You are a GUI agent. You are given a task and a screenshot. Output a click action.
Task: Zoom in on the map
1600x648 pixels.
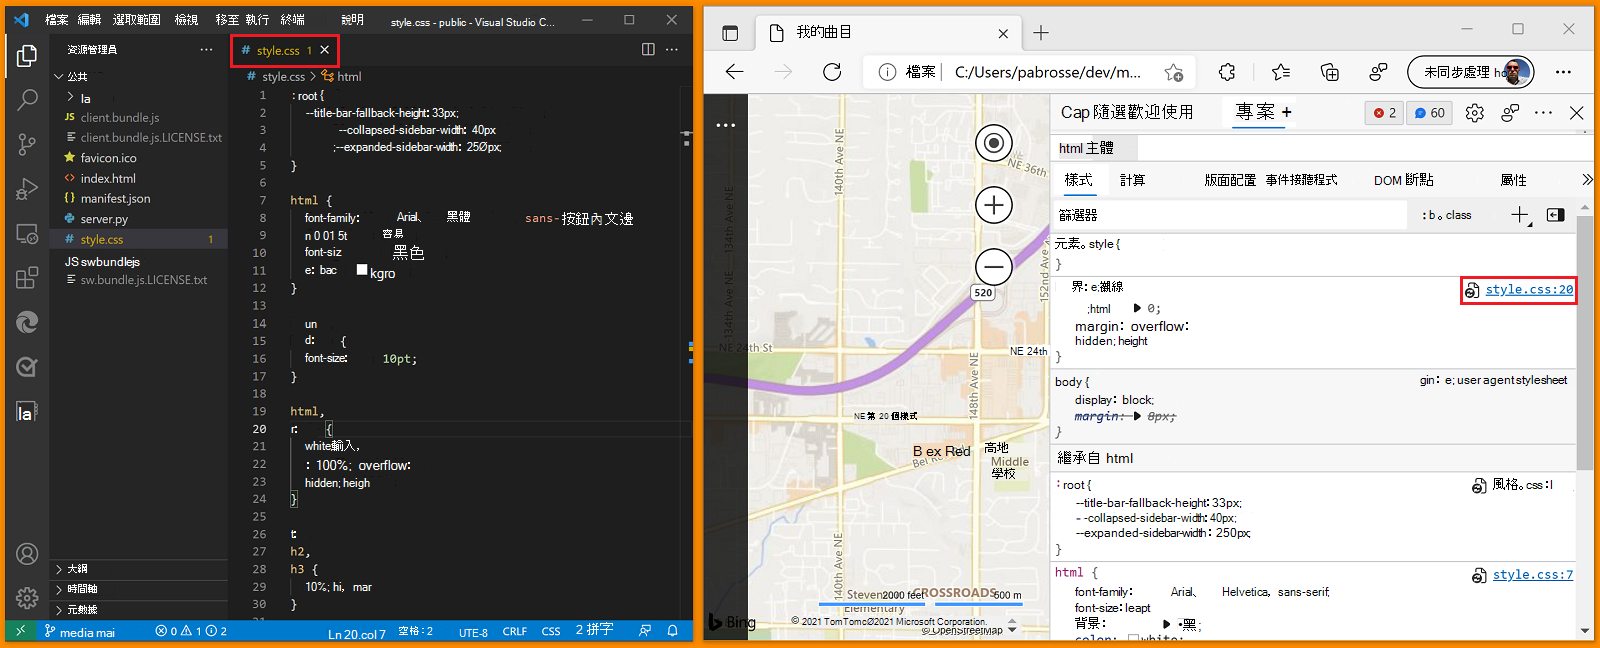click(994, 205)
